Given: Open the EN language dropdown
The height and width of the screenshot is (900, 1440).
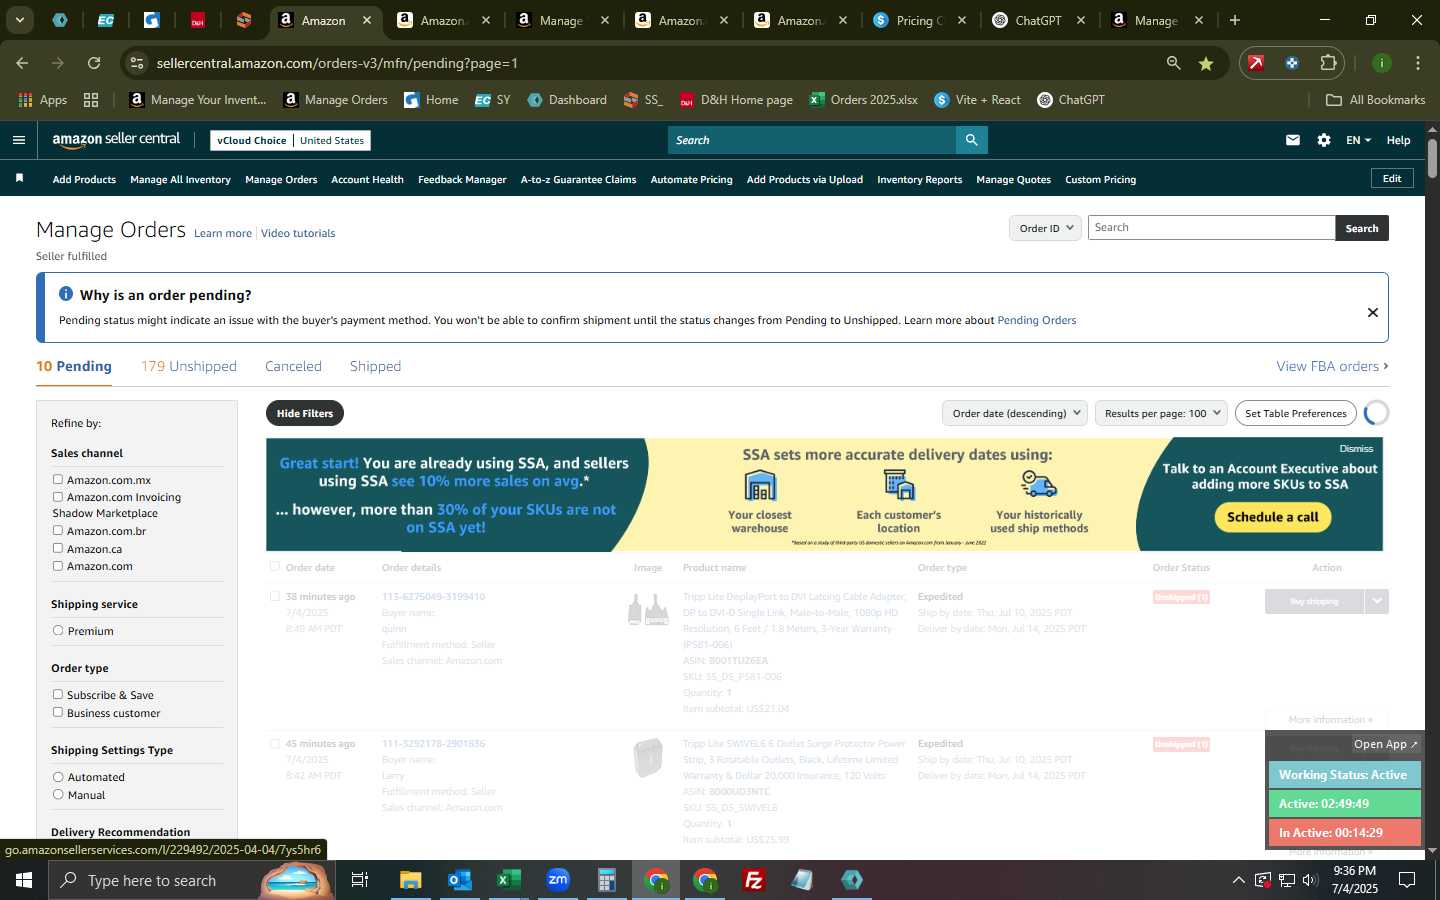Looking at the screenshot, I should (1358, 140).
